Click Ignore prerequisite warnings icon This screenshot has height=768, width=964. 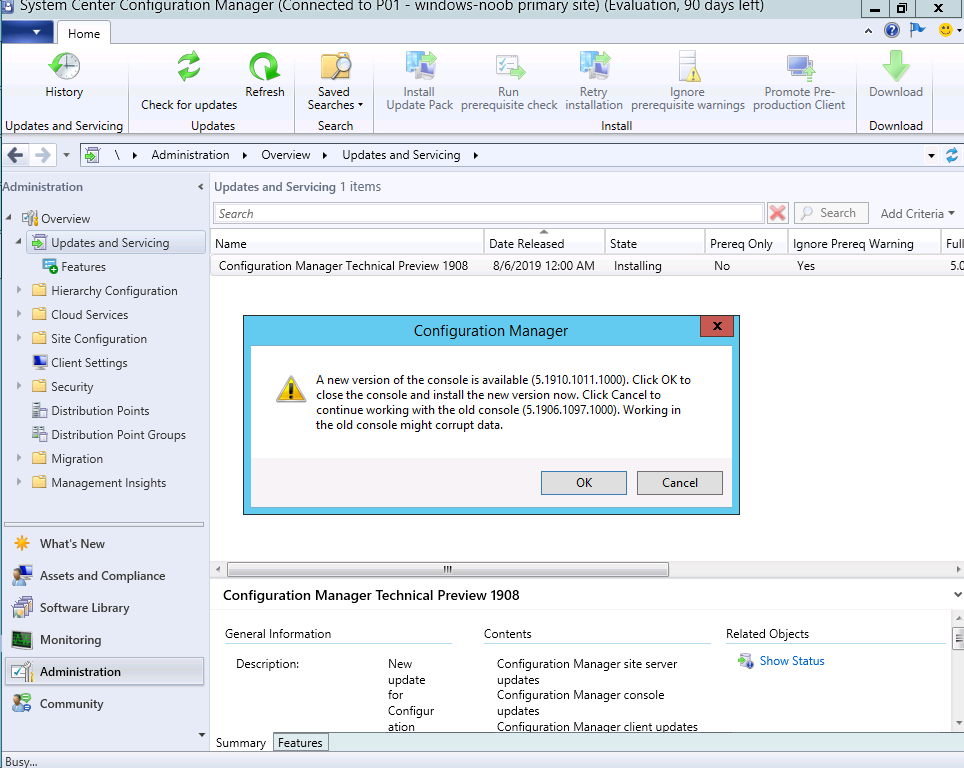click(x=689, y=66)
